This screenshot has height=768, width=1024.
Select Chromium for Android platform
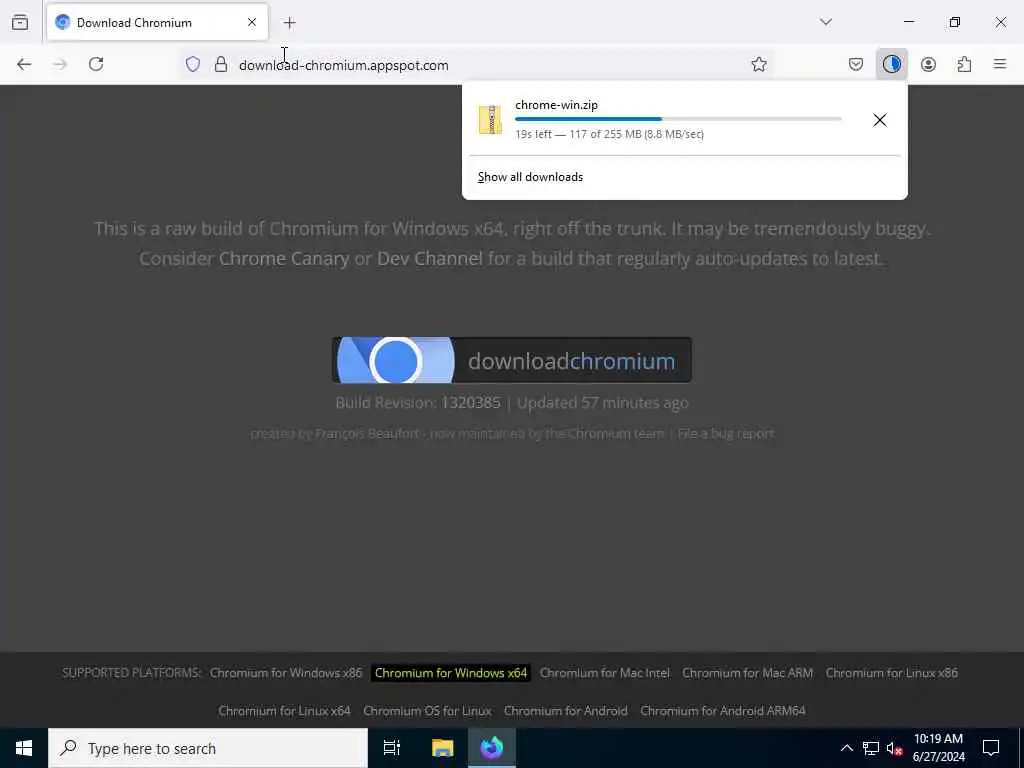(x=566, y=711)
